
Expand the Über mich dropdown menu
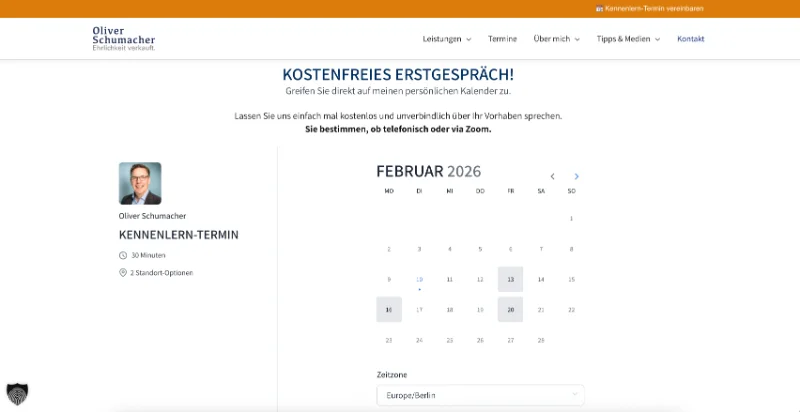point(557,39)
